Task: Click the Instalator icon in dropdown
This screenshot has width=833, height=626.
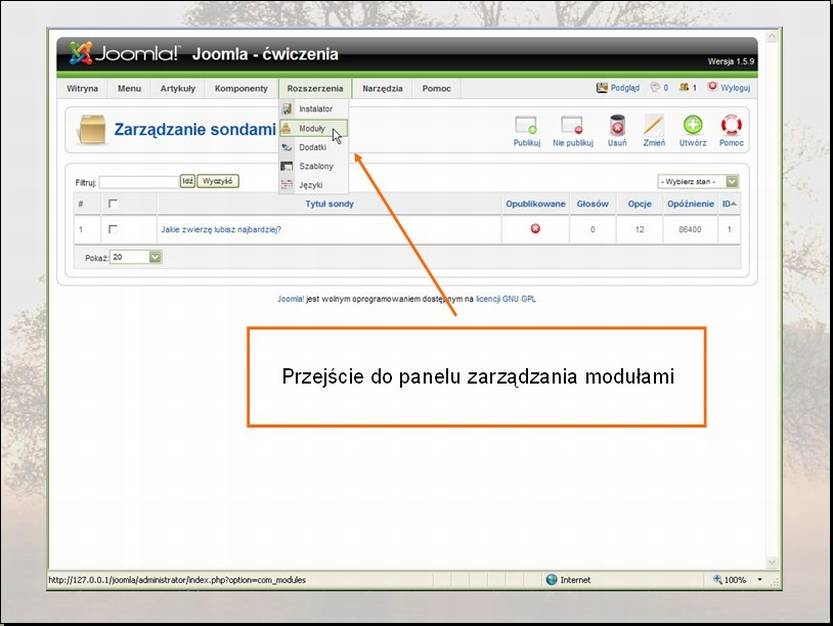Action: (287, 109)
